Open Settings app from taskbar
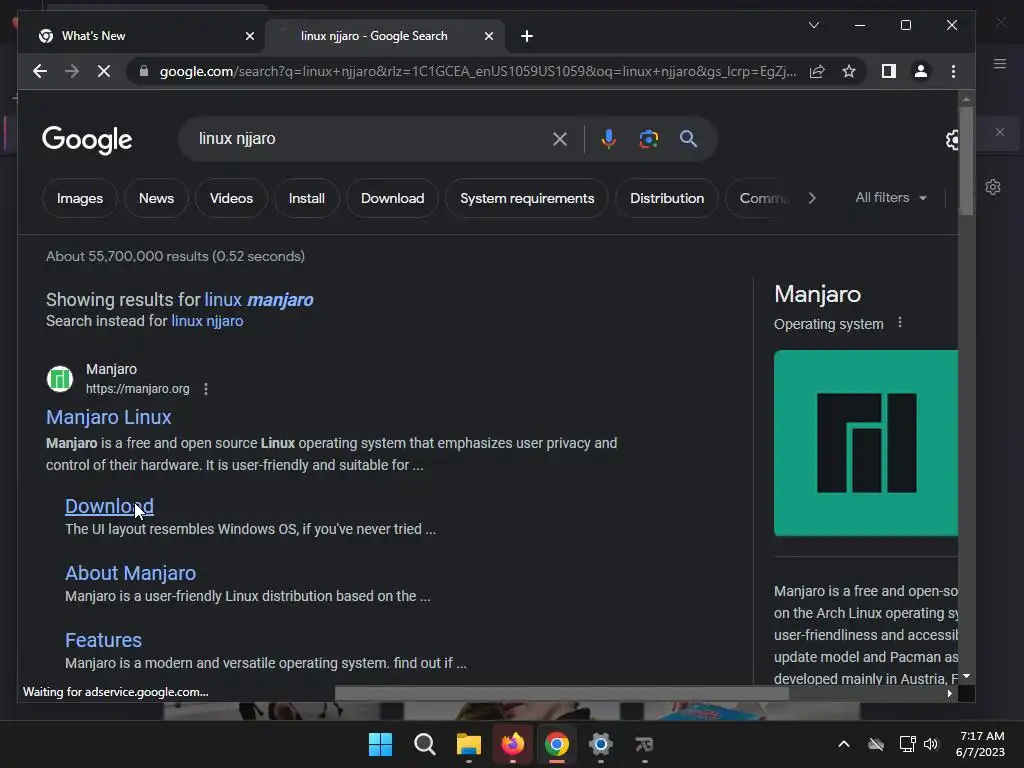Screen dimensions: 1024x768 [600, 744]
